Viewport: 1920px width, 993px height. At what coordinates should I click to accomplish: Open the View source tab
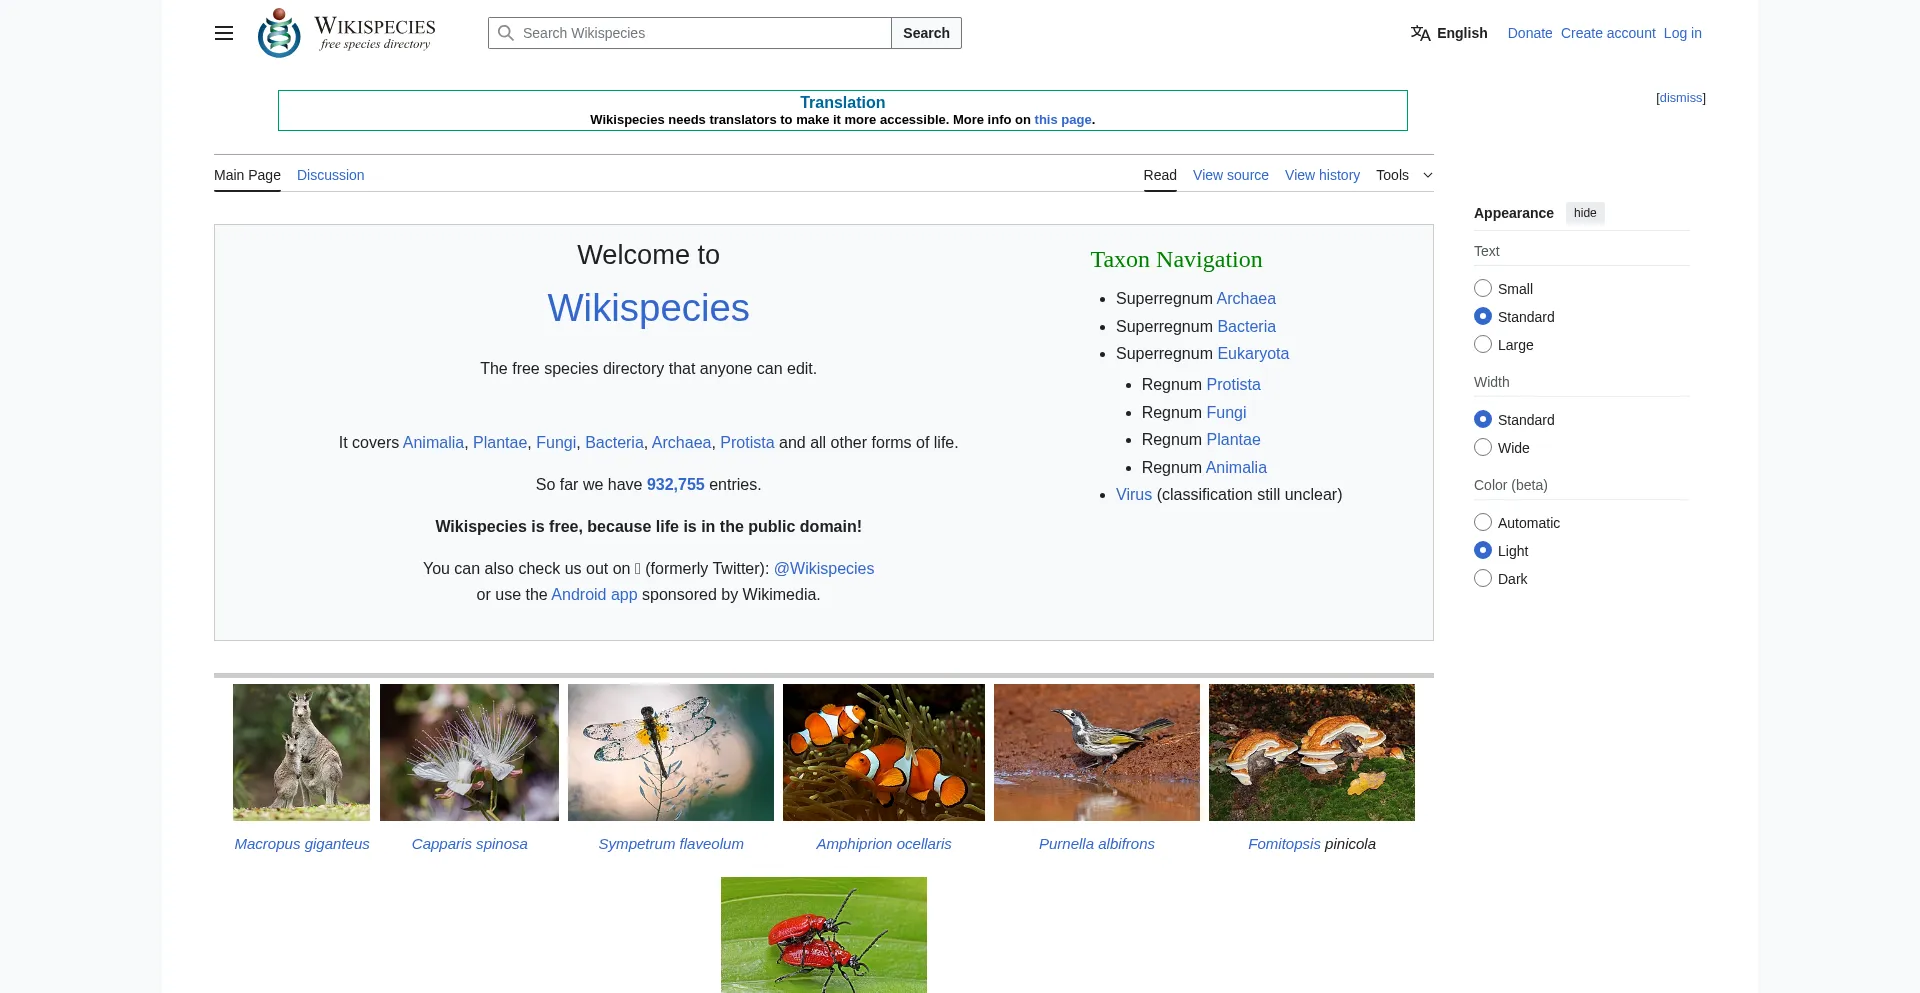pos(1230,175)
